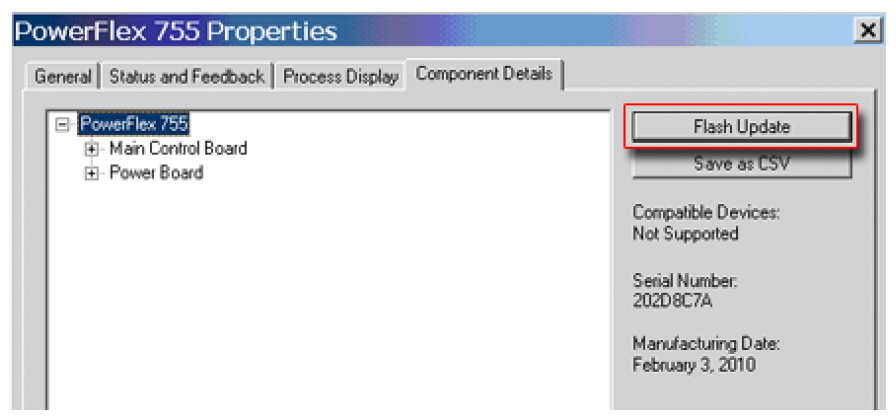Screen dimensions: 896x419
Task: Switch to the General tab
Action: [x=63, y=76]
